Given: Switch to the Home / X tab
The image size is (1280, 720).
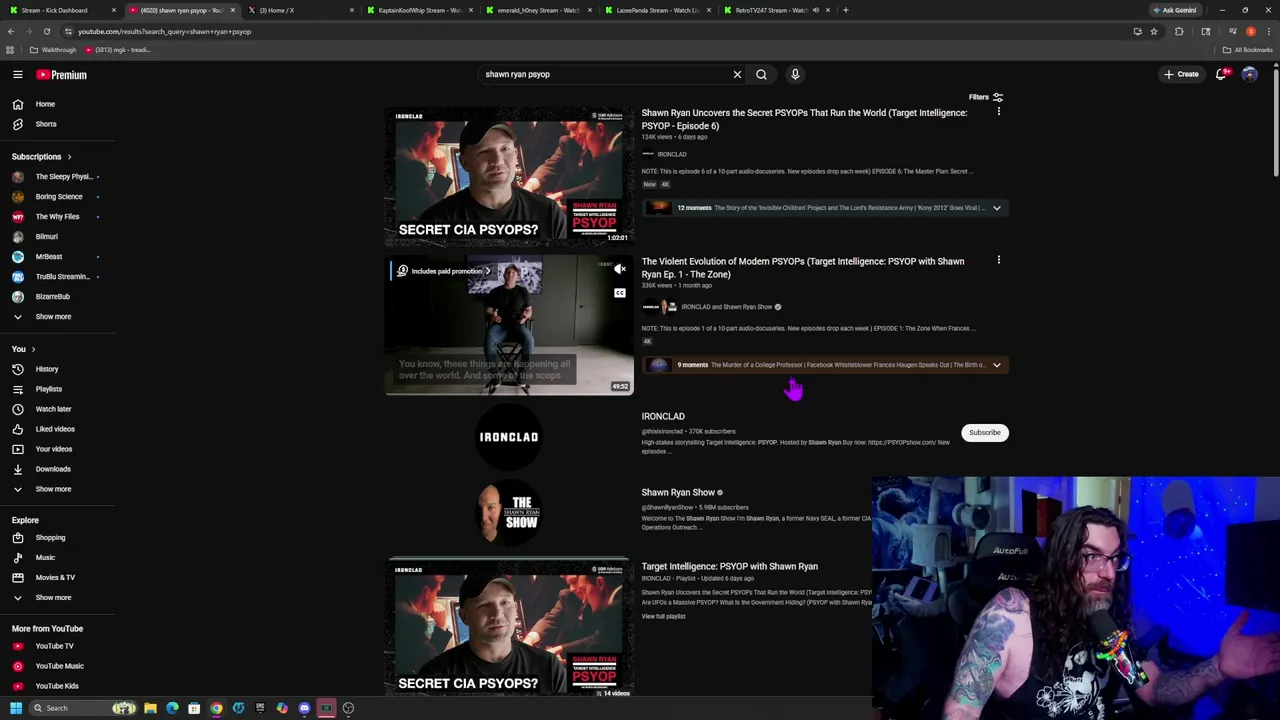Looking at the screenshot, I should pyautogui.click(x=300, y=10).
